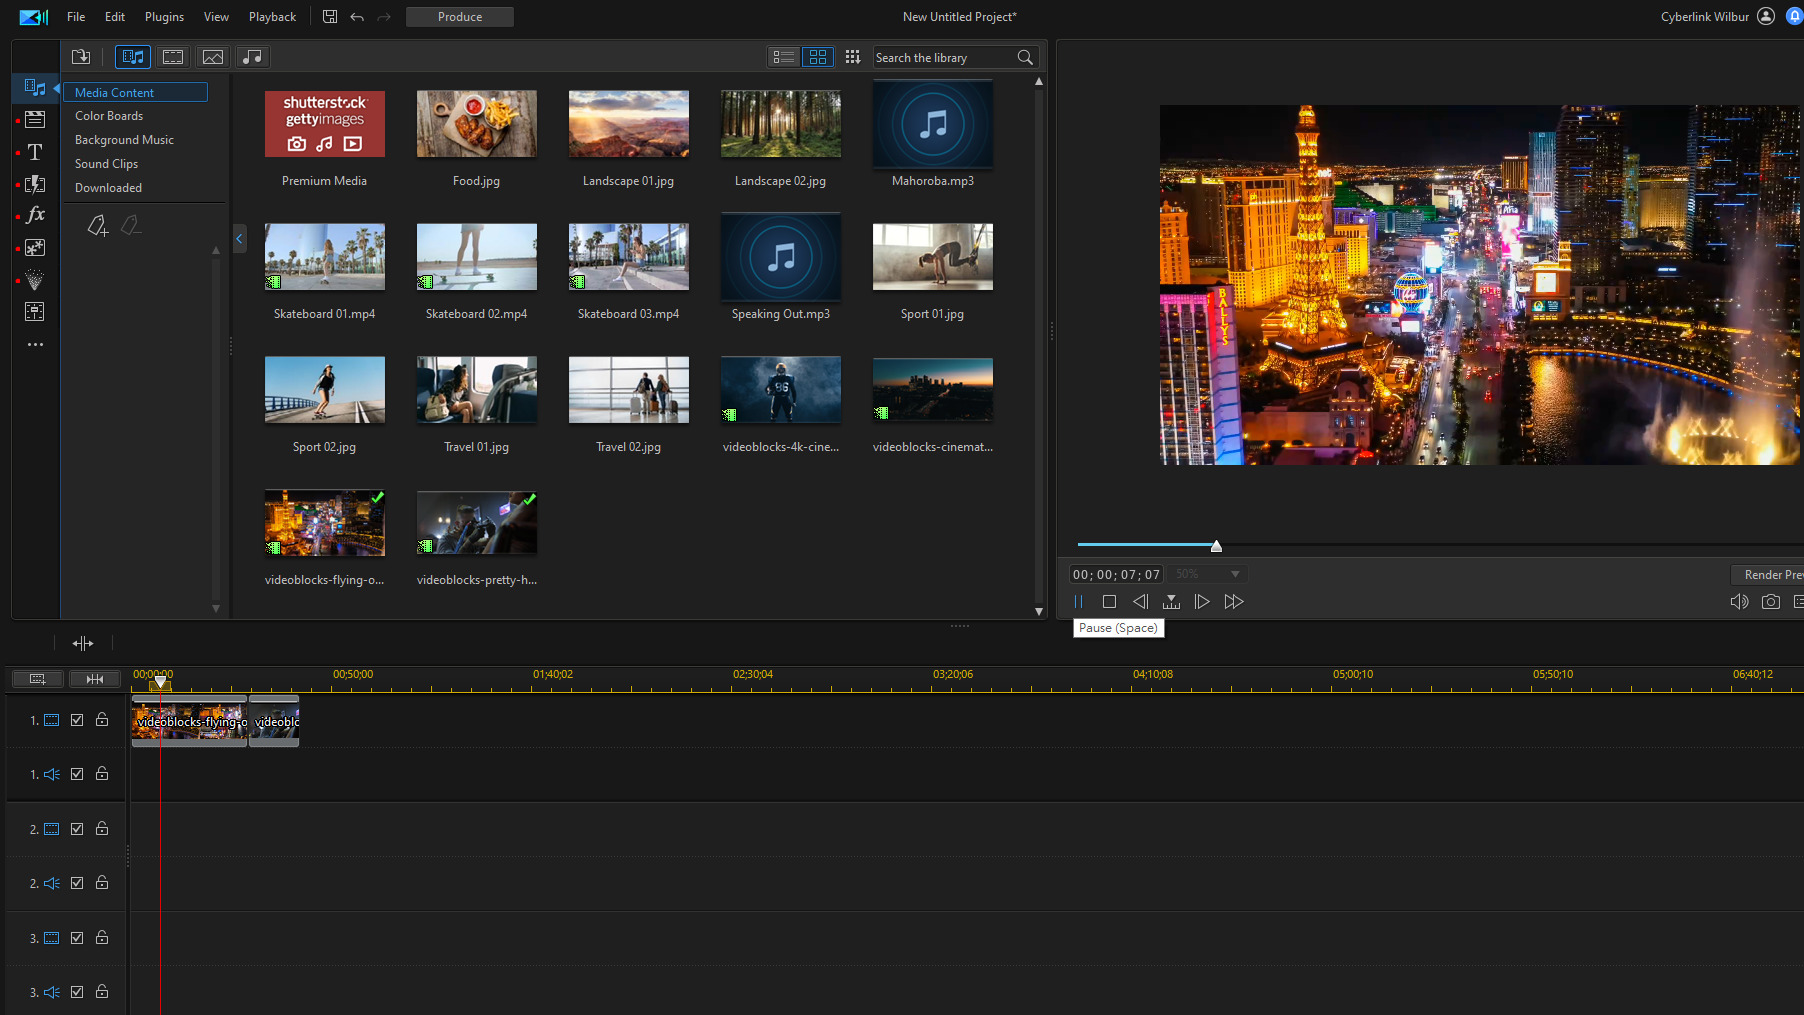Open the Plugins menu

click(163, 16)
